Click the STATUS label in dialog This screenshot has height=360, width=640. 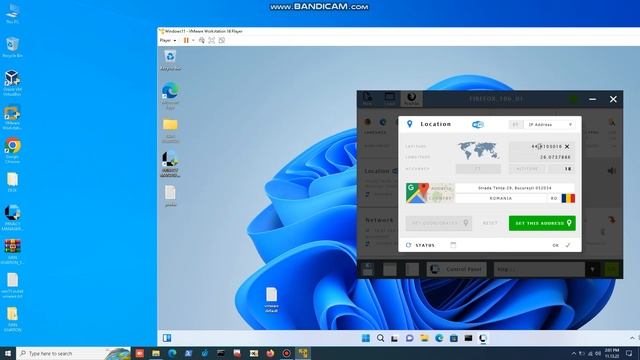click(425, 245)
